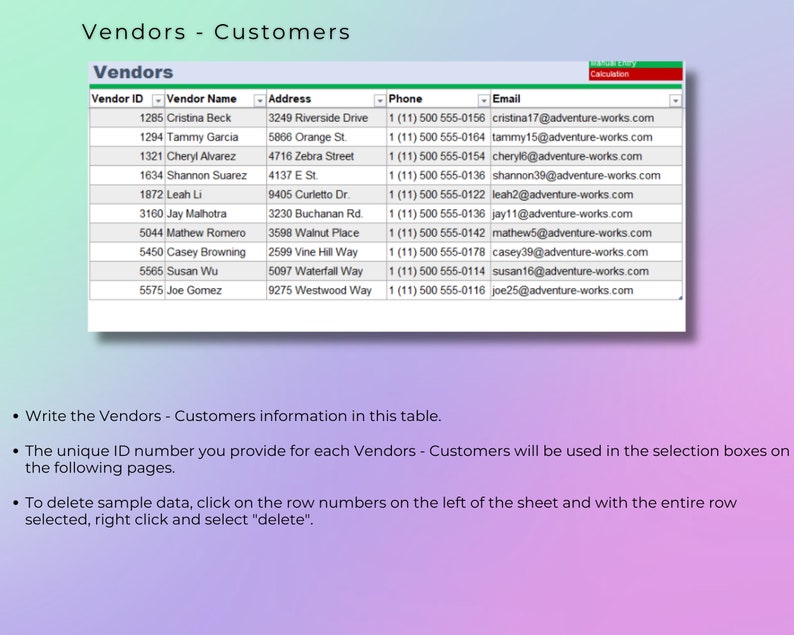Select the tammy15@adventure-works.com email cell
The image size is (794, 635).
click(x=586, y=137)
